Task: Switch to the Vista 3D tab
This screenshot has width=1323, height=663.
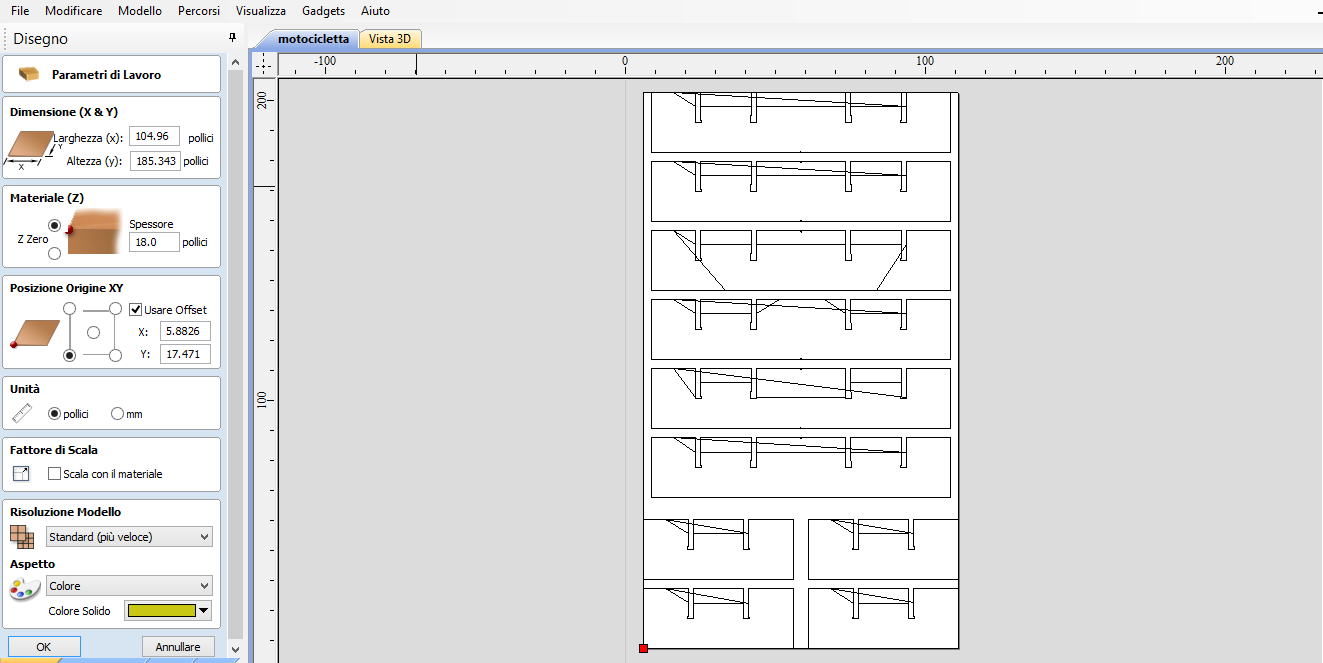Action: (389, 39)
